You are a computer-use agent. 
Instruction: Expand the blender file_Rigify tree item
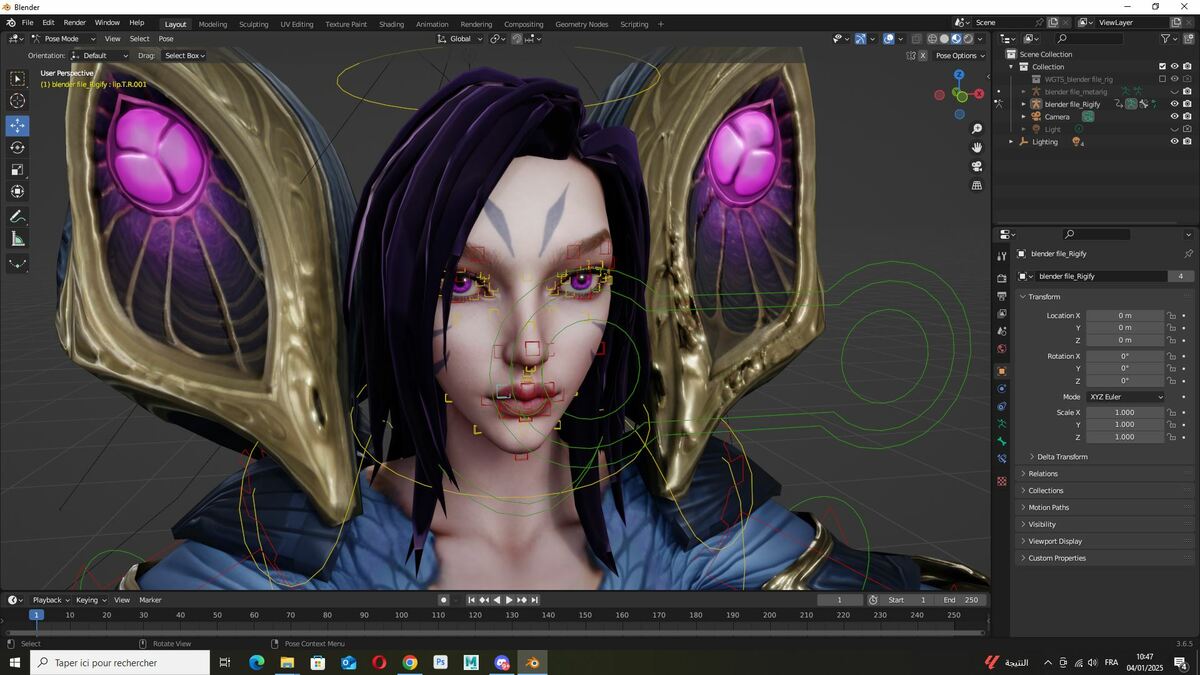[x=1023, y=104]
